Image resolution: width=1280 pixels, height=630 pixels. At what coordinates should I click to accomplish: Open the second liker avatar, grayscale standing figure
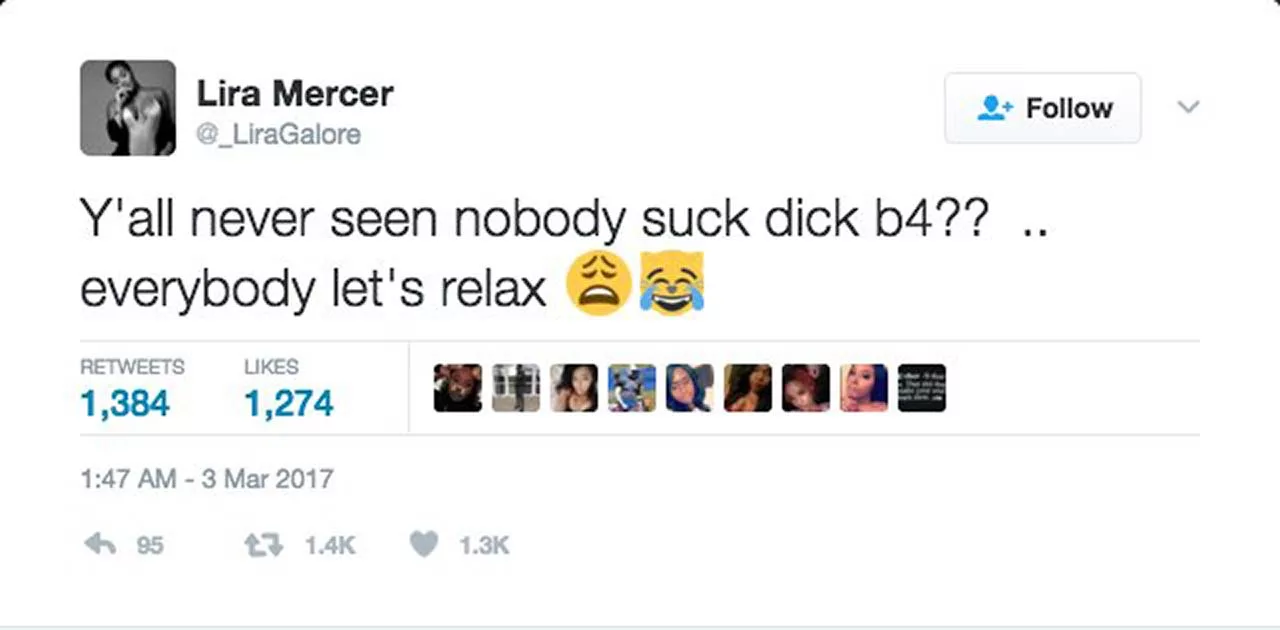[516, 388]
